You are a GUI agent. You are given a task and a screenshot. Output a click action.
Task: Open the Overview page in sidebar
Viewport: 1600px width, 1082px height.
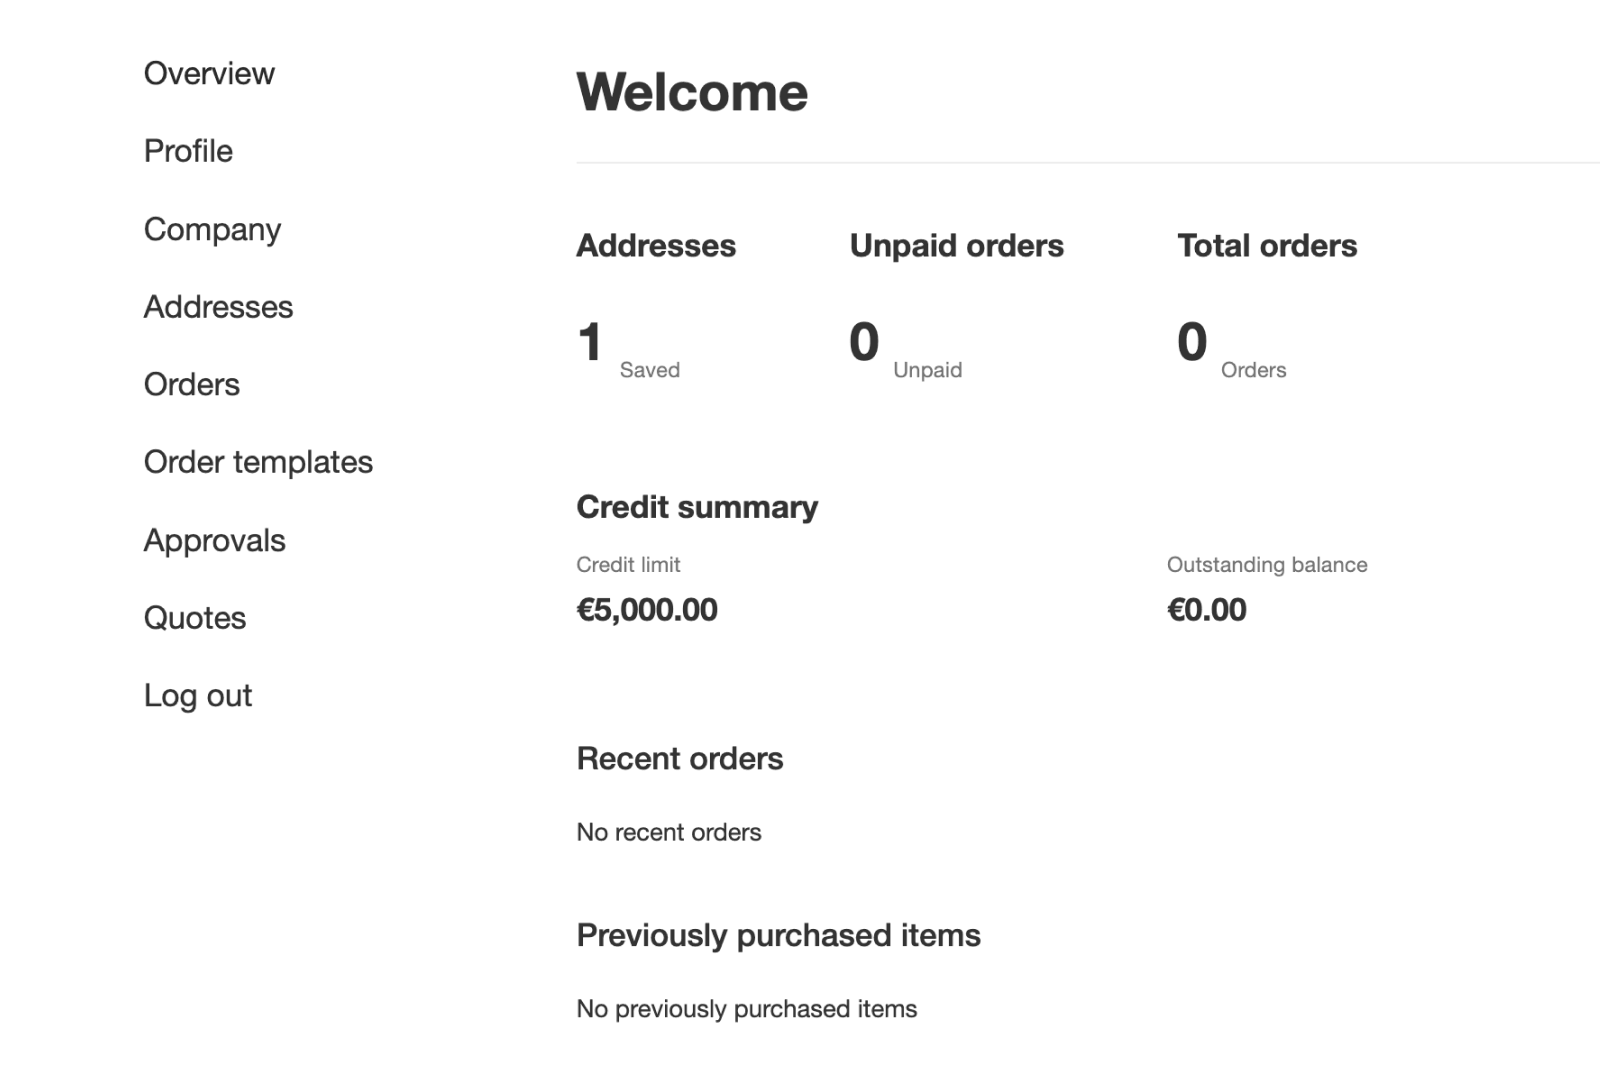click(209, 73)
